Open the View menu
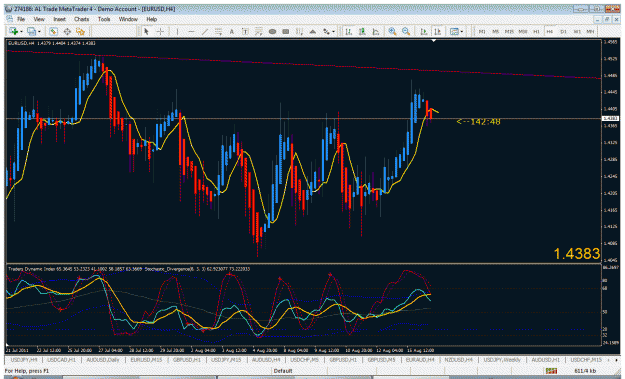The image size is (625, 379). (39, 19)
